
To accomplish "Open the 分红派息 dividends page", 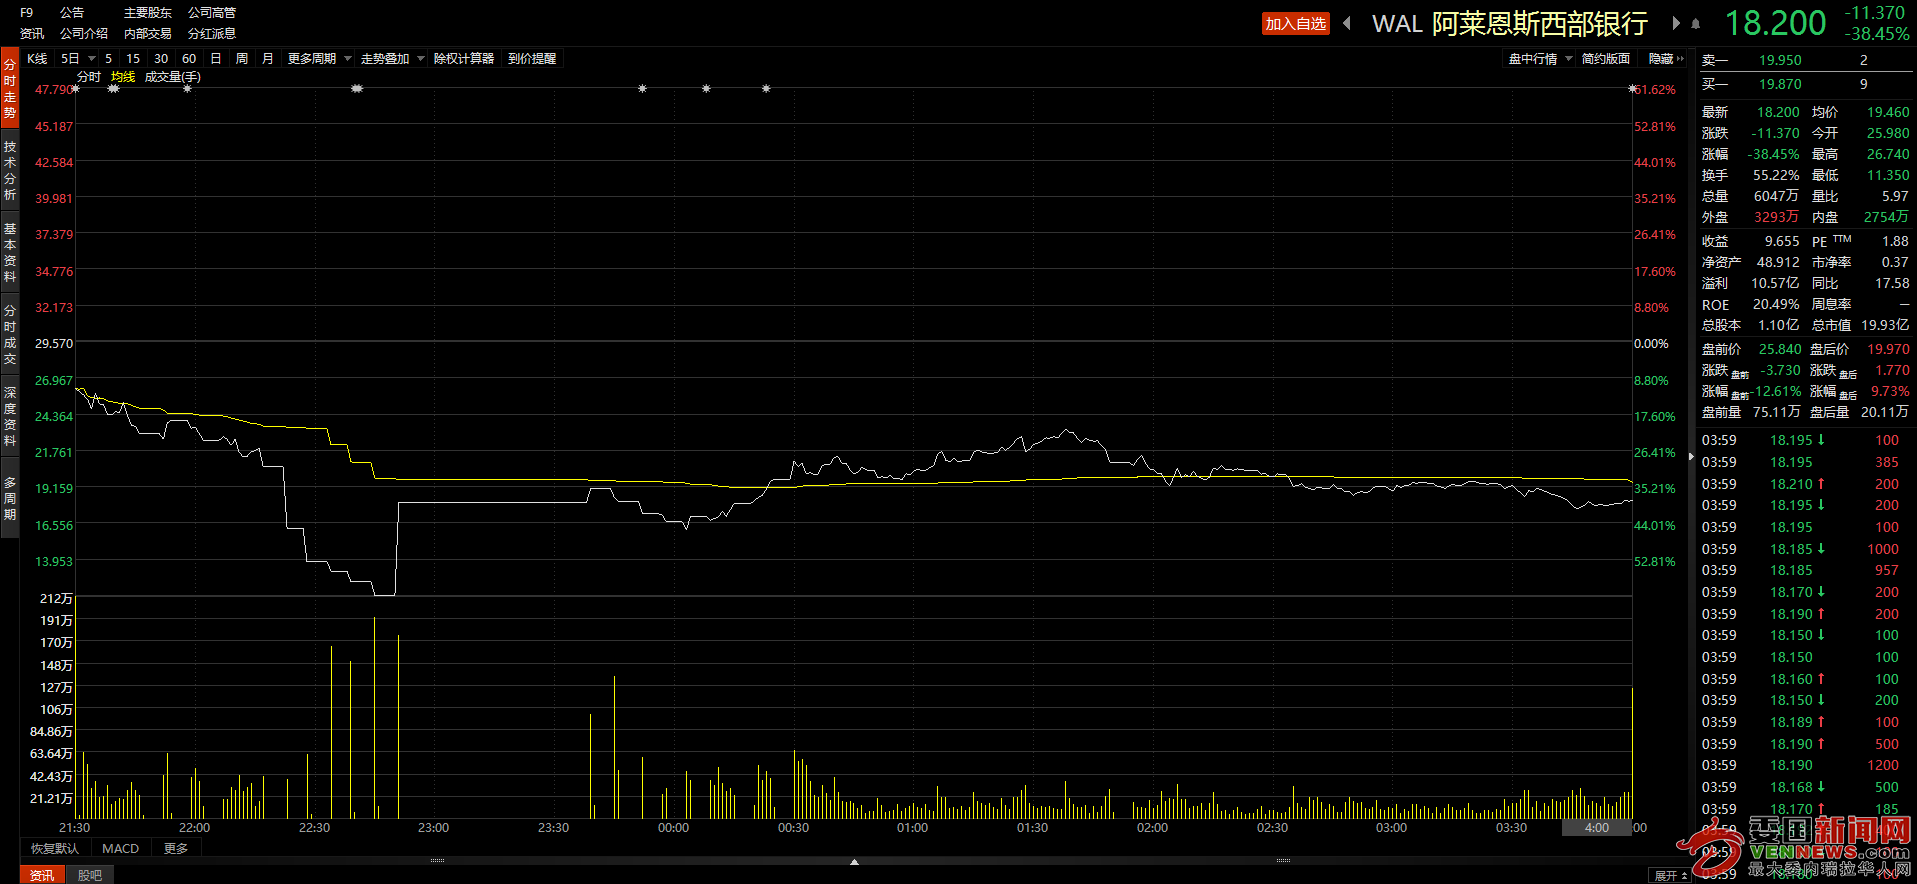I will (212, 34).
